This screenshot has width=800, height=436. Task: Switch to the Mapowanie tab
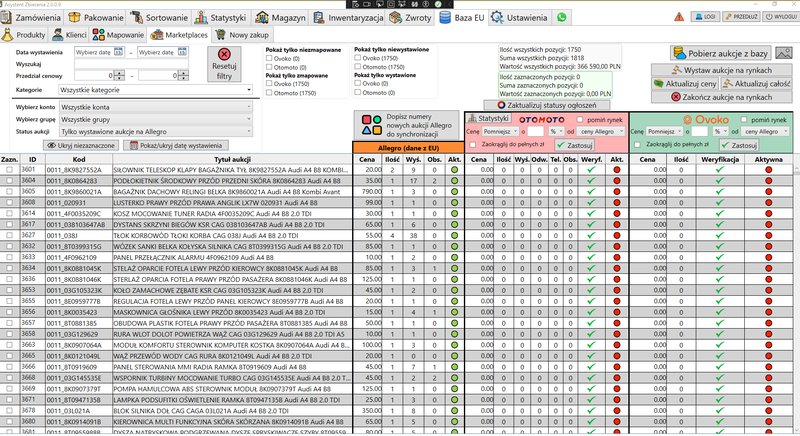click(x=118, y=35)
